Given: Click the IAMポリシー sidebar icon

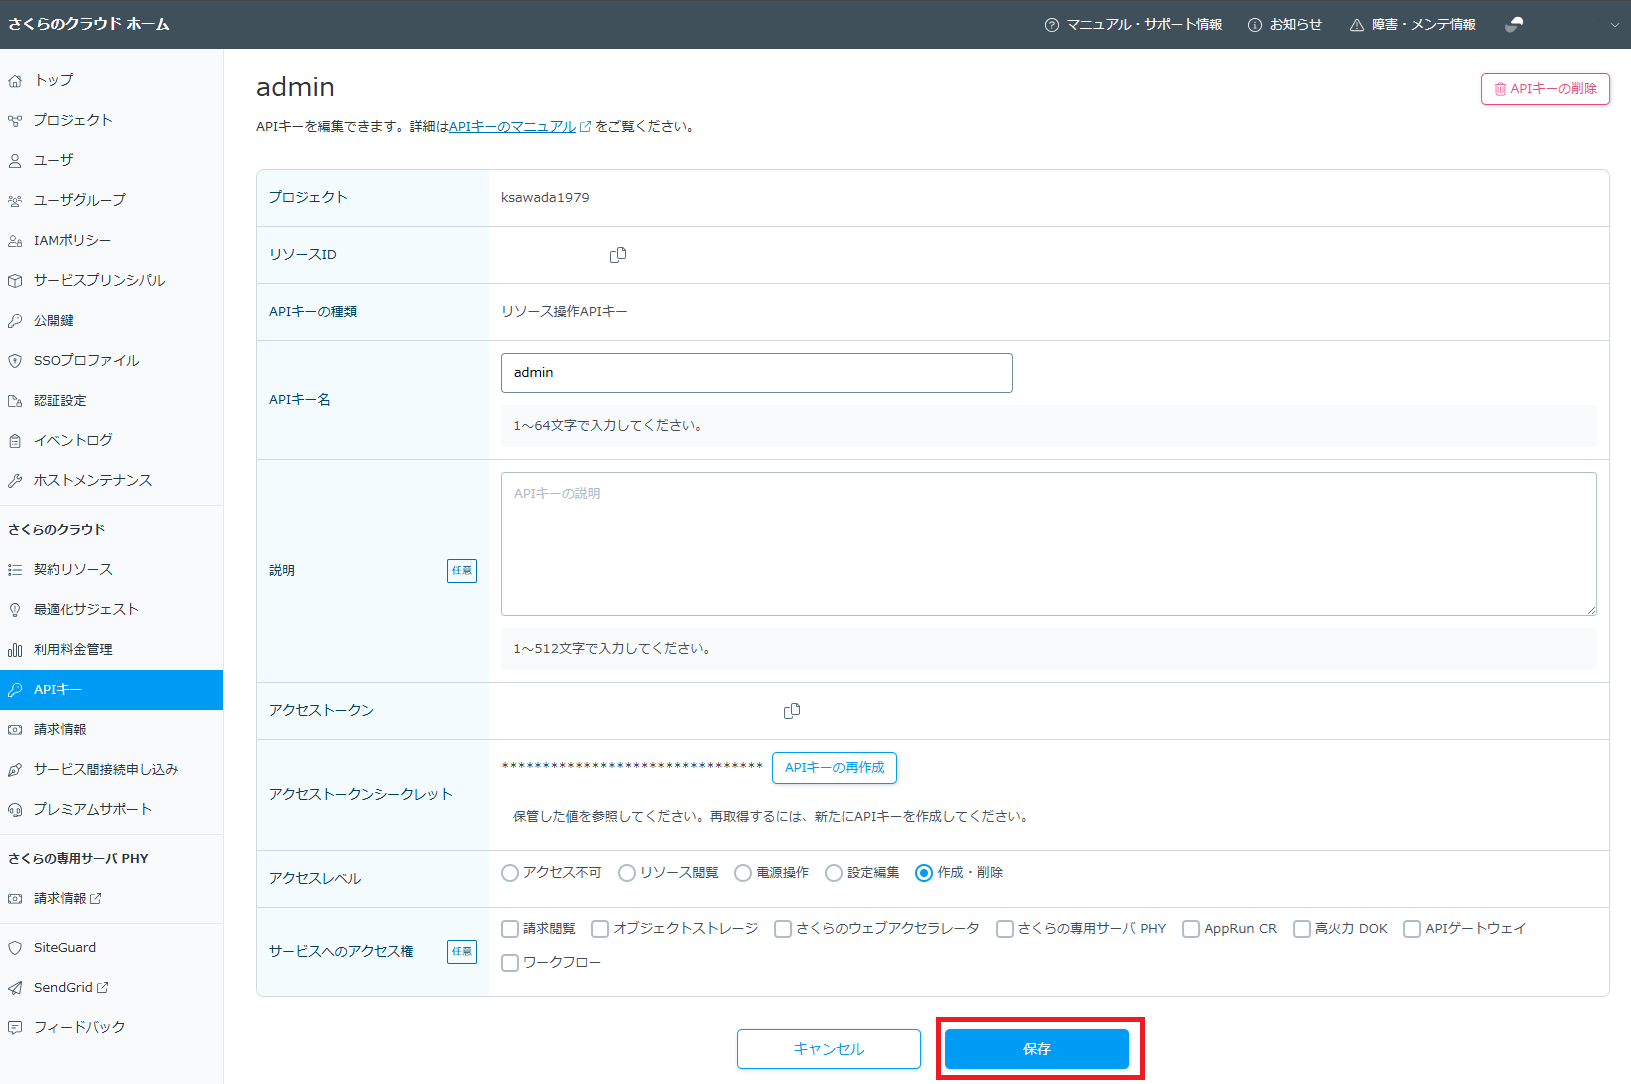Looking at the screenshot, I should 15,241.
